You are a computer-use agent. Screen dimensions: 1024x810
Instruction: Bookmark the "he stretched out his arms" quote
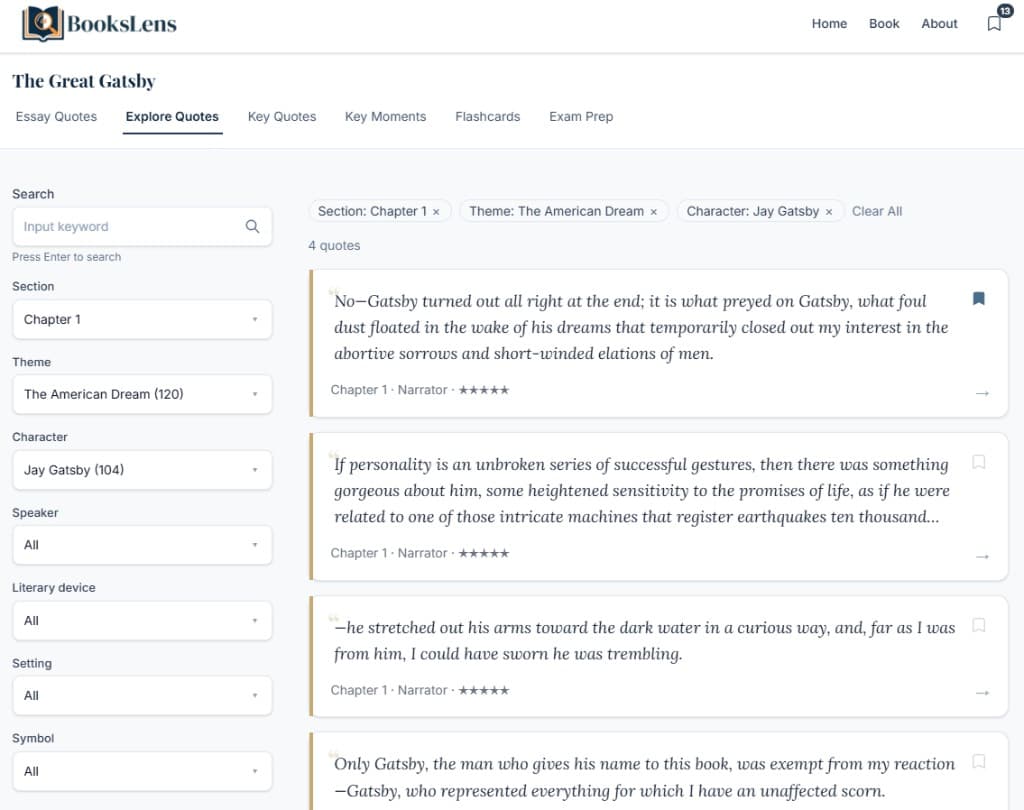978,625
